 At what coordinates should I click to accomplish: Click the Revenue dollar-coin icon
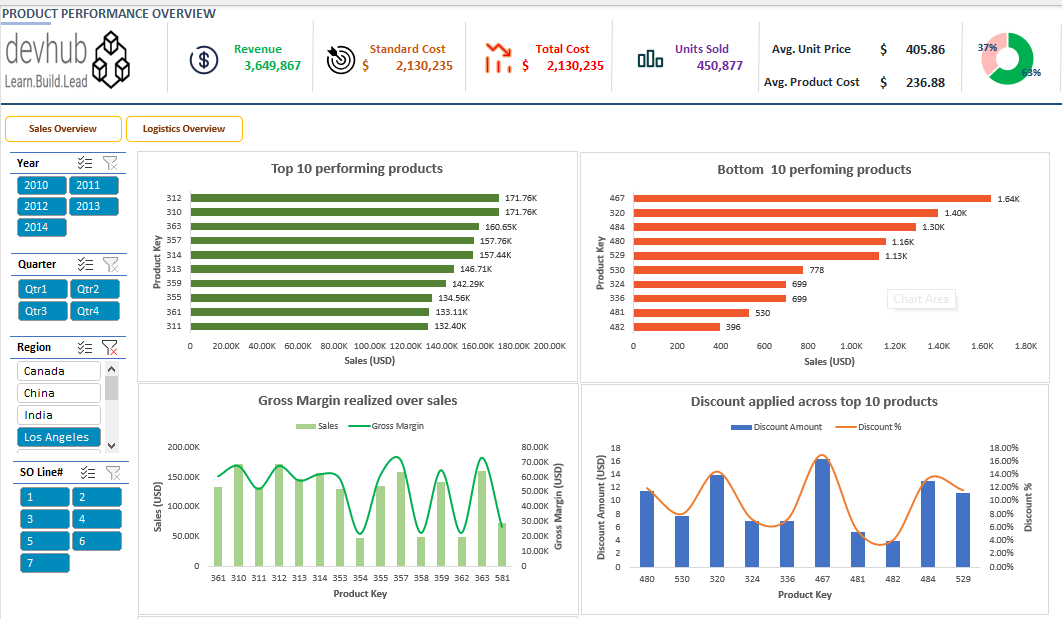203,60
